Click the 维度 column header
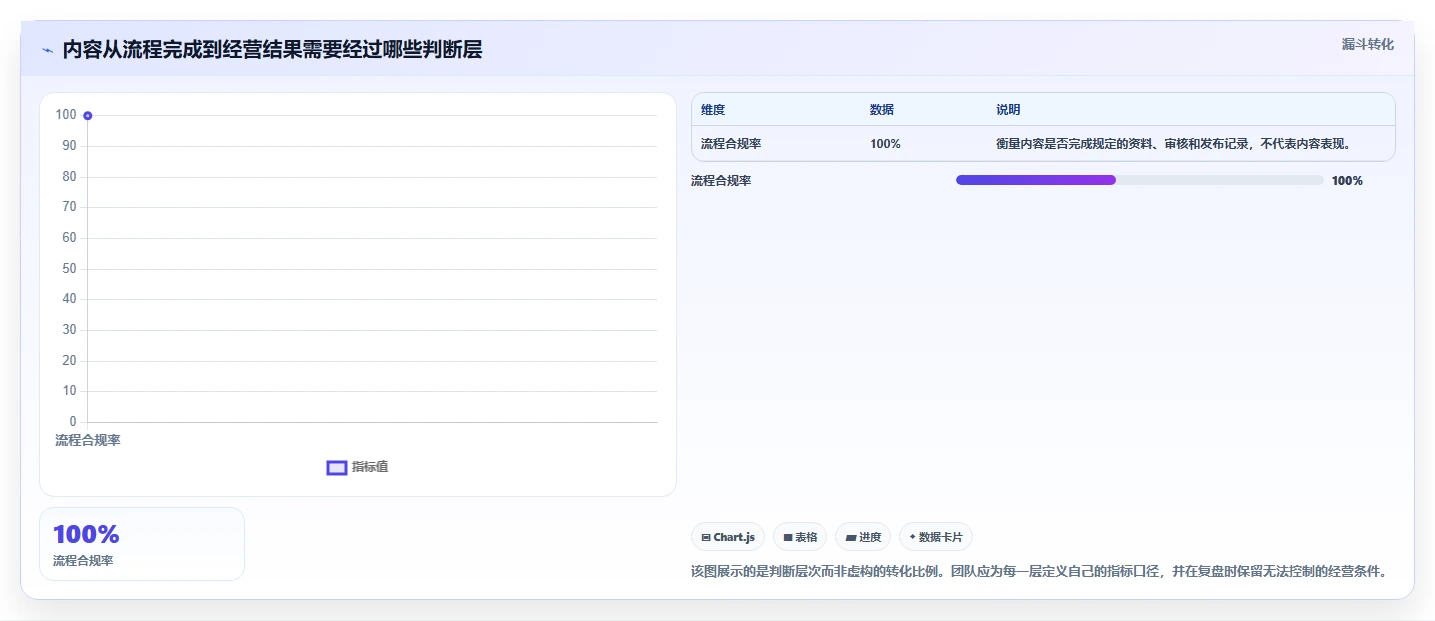1435x621 pixels. click(x=713, y=110)
